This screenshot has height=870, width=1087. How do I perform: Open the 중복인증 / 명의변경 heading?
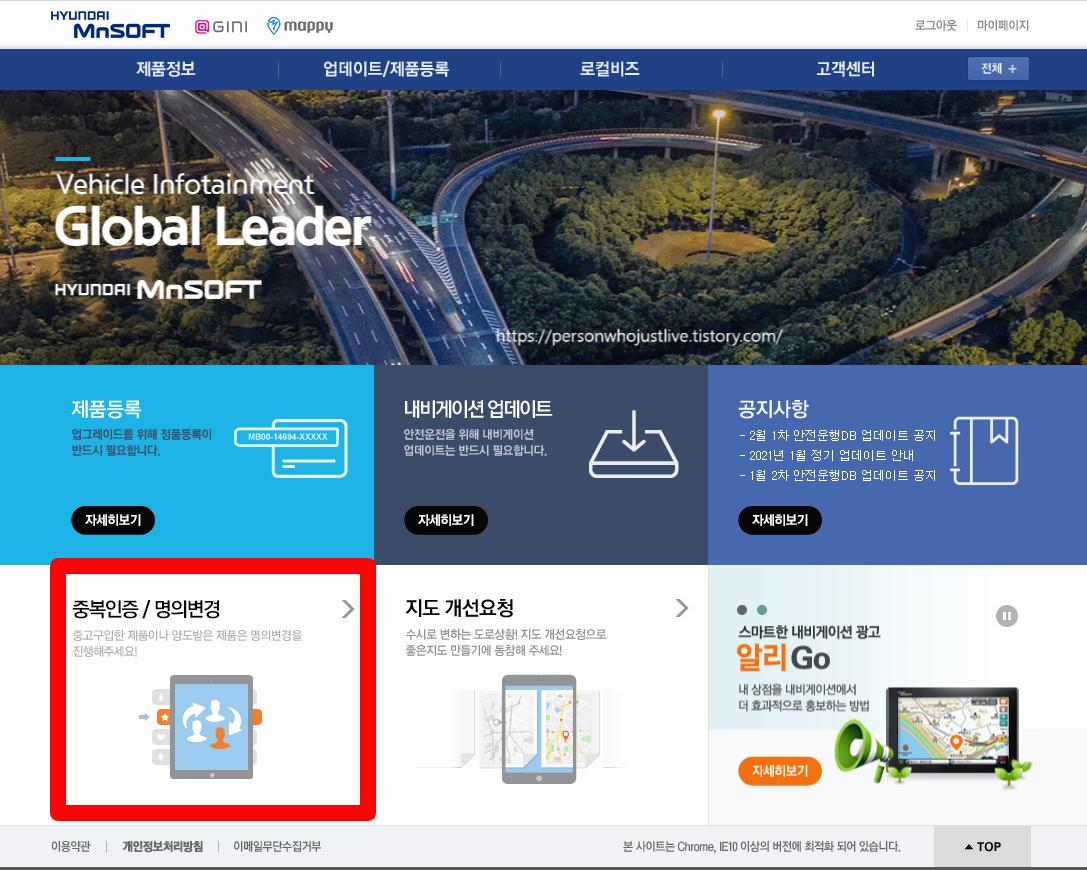pyautogui.click(x=146, y=609)
